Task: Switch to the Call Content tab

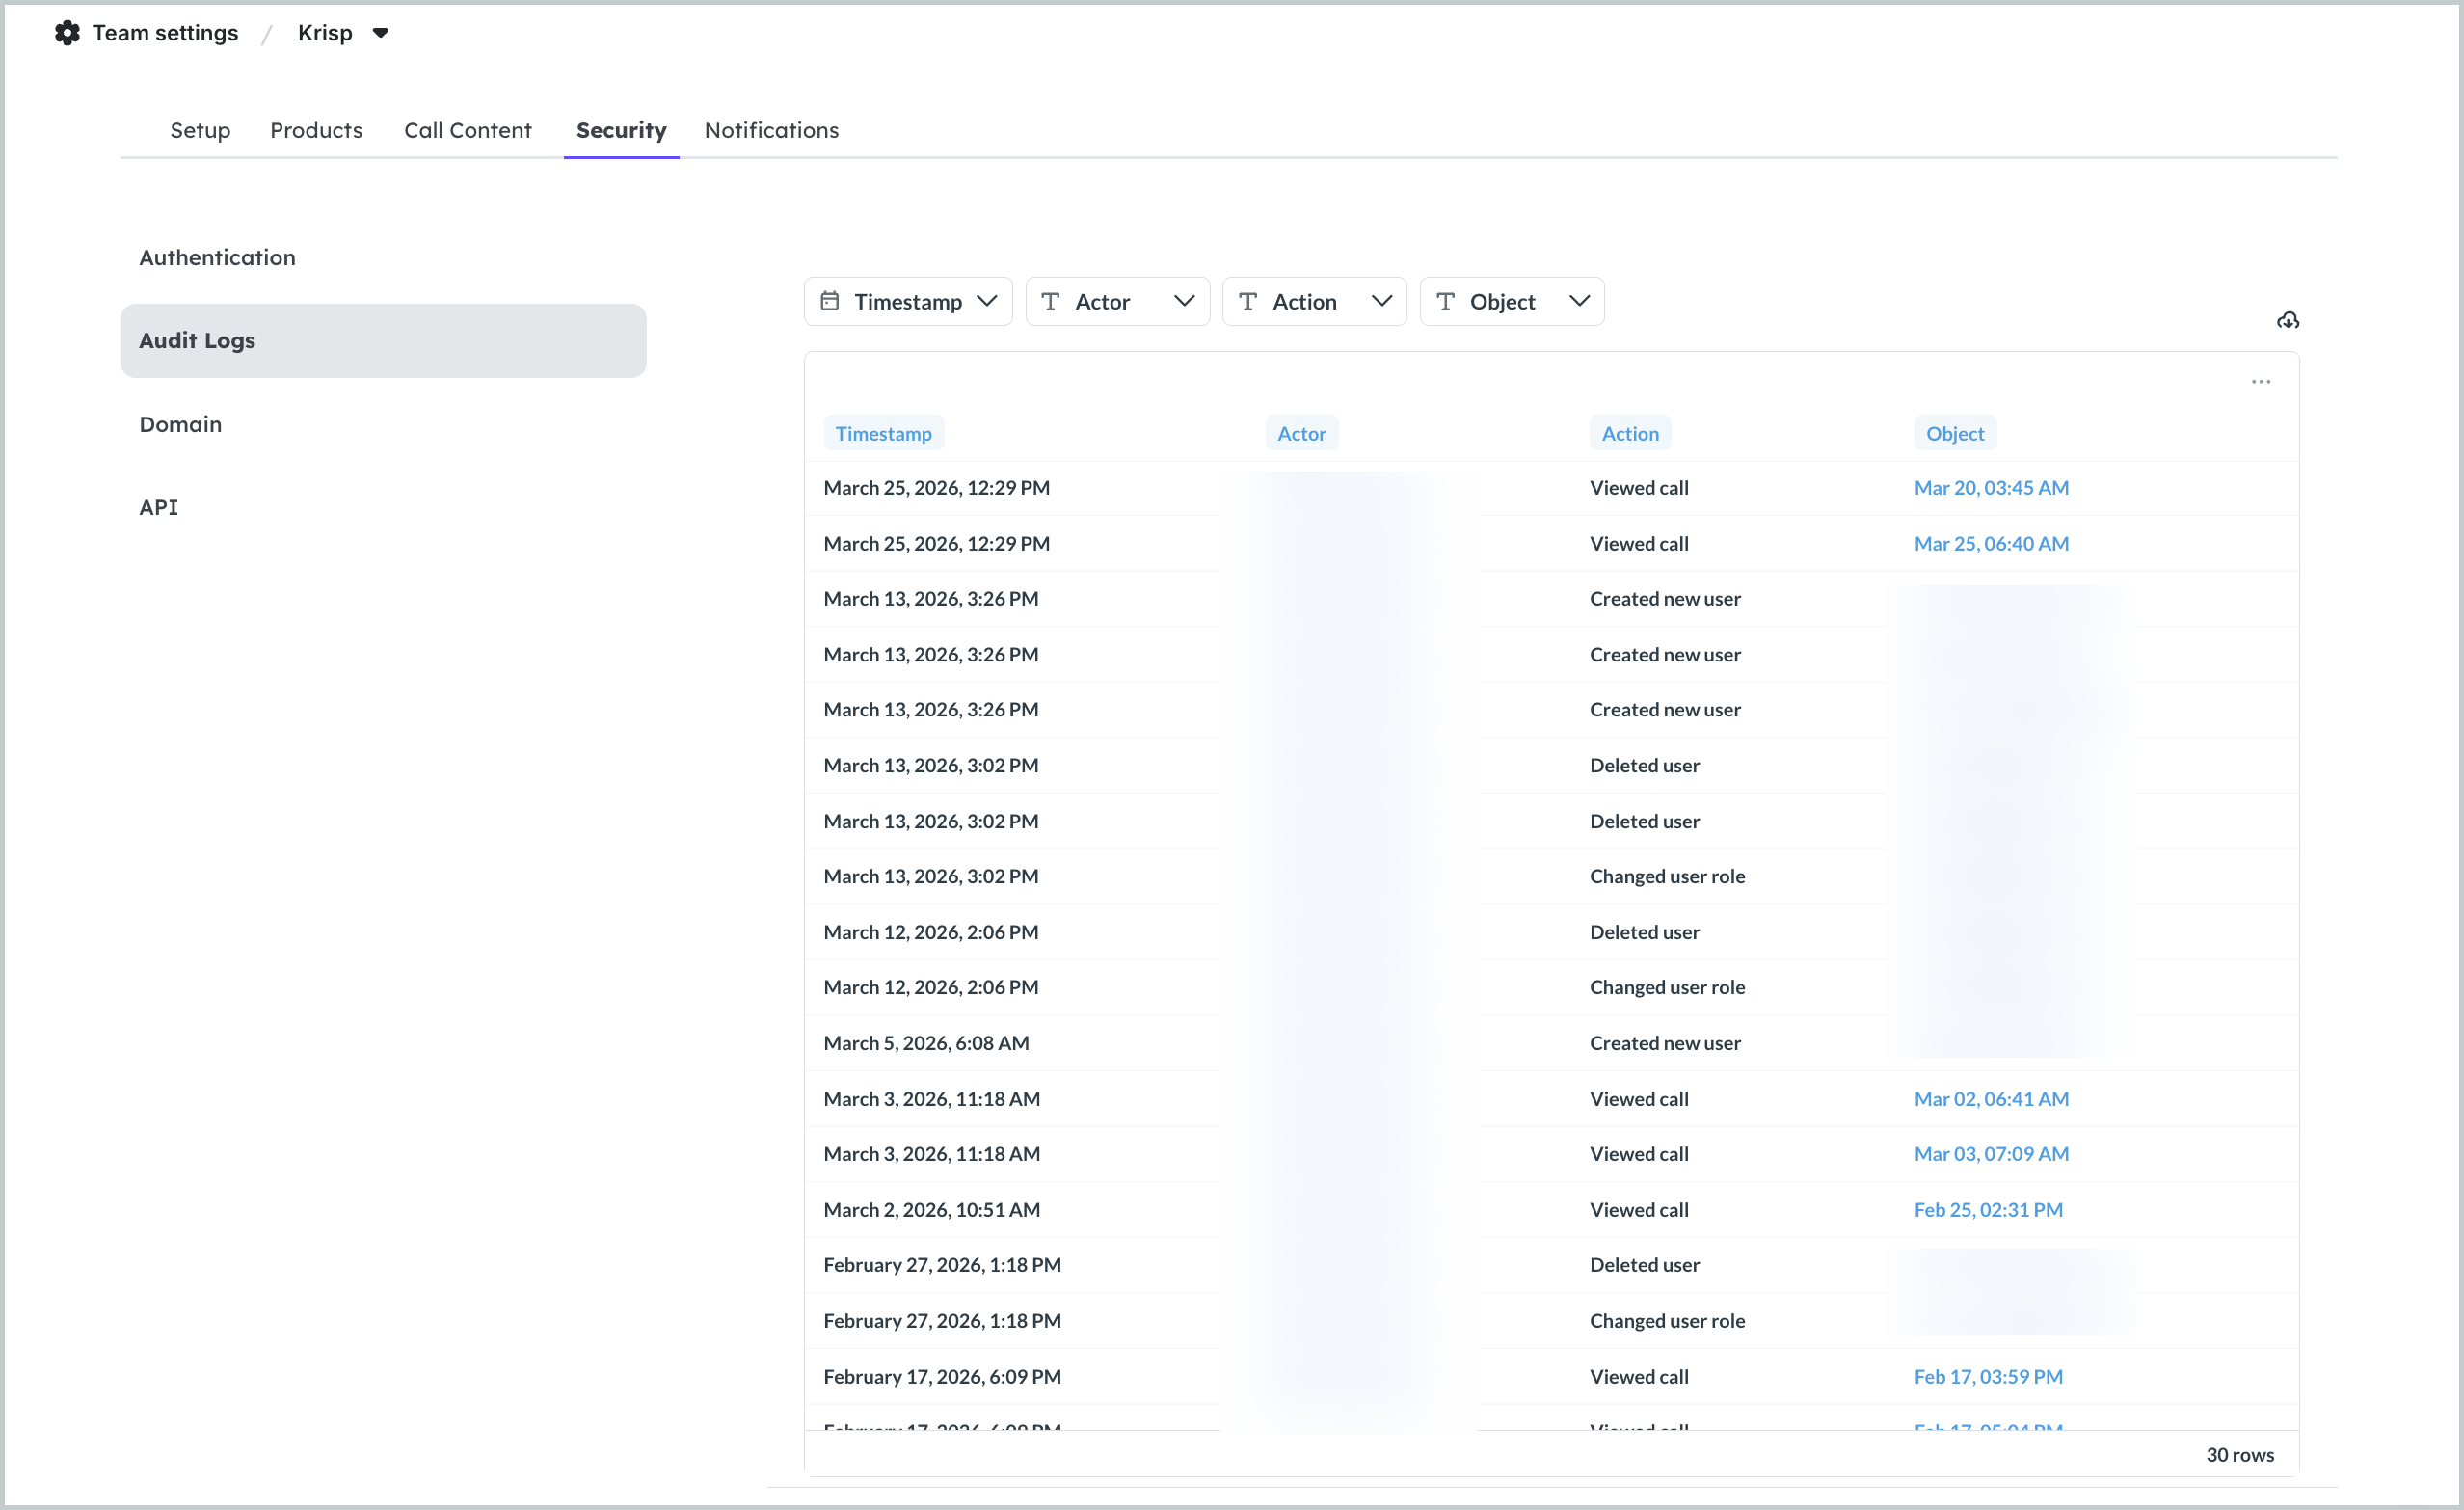Action: (x=467, y=130)
